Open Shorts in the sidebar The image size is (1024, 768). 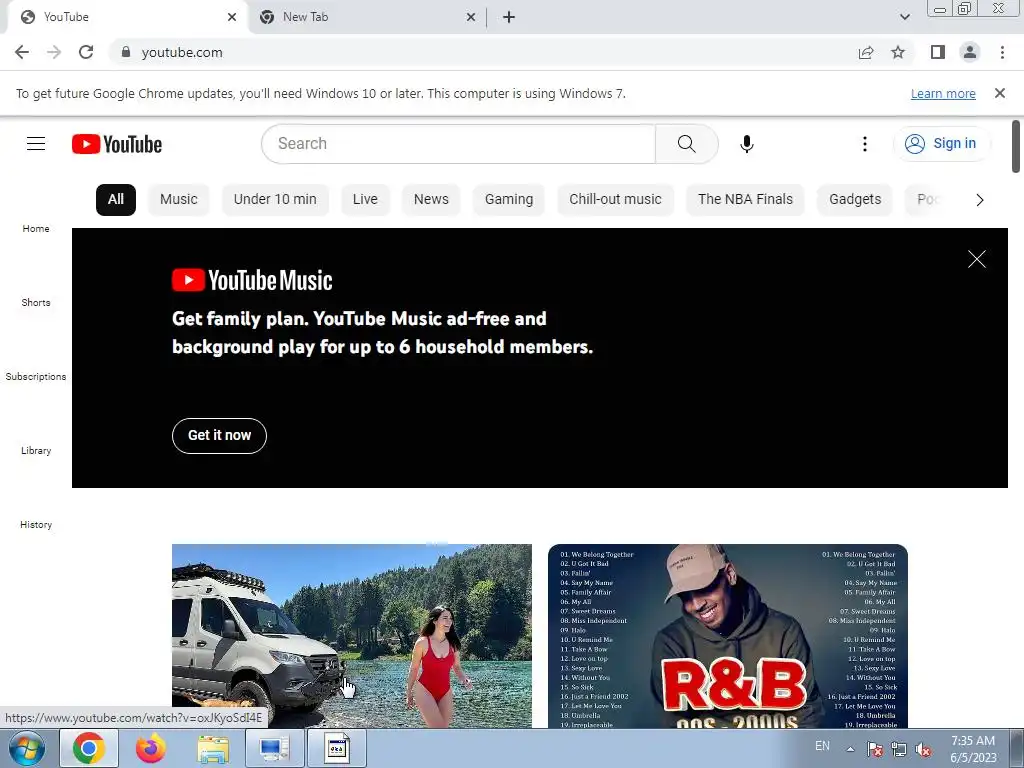(x=36, y=302)
